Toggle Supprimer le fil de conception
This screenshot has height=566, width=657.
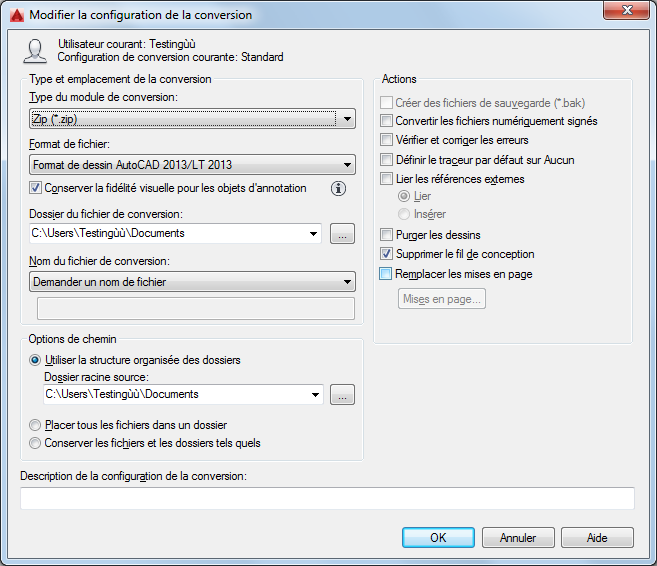tap(386, 253)
